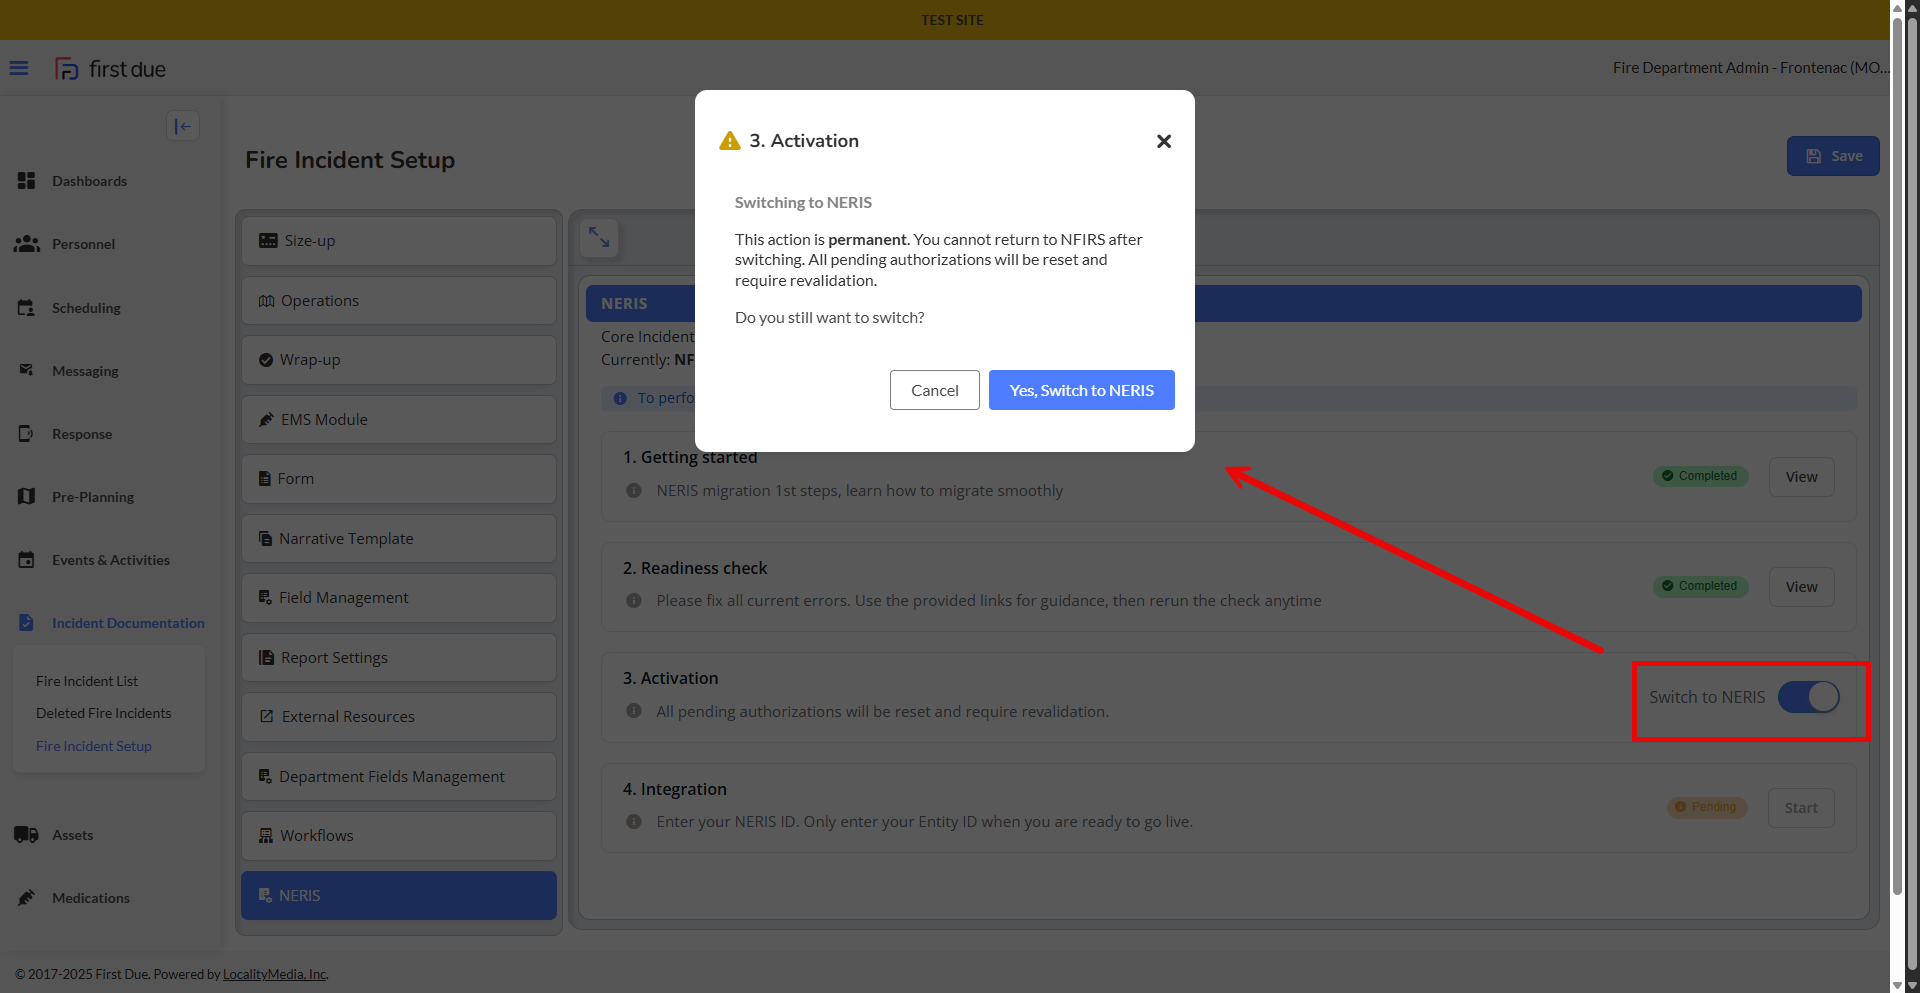The height and width of the screenshot is (993, 1920).
Task: Open the Assets truck icon section
Action: click(27, 835)
